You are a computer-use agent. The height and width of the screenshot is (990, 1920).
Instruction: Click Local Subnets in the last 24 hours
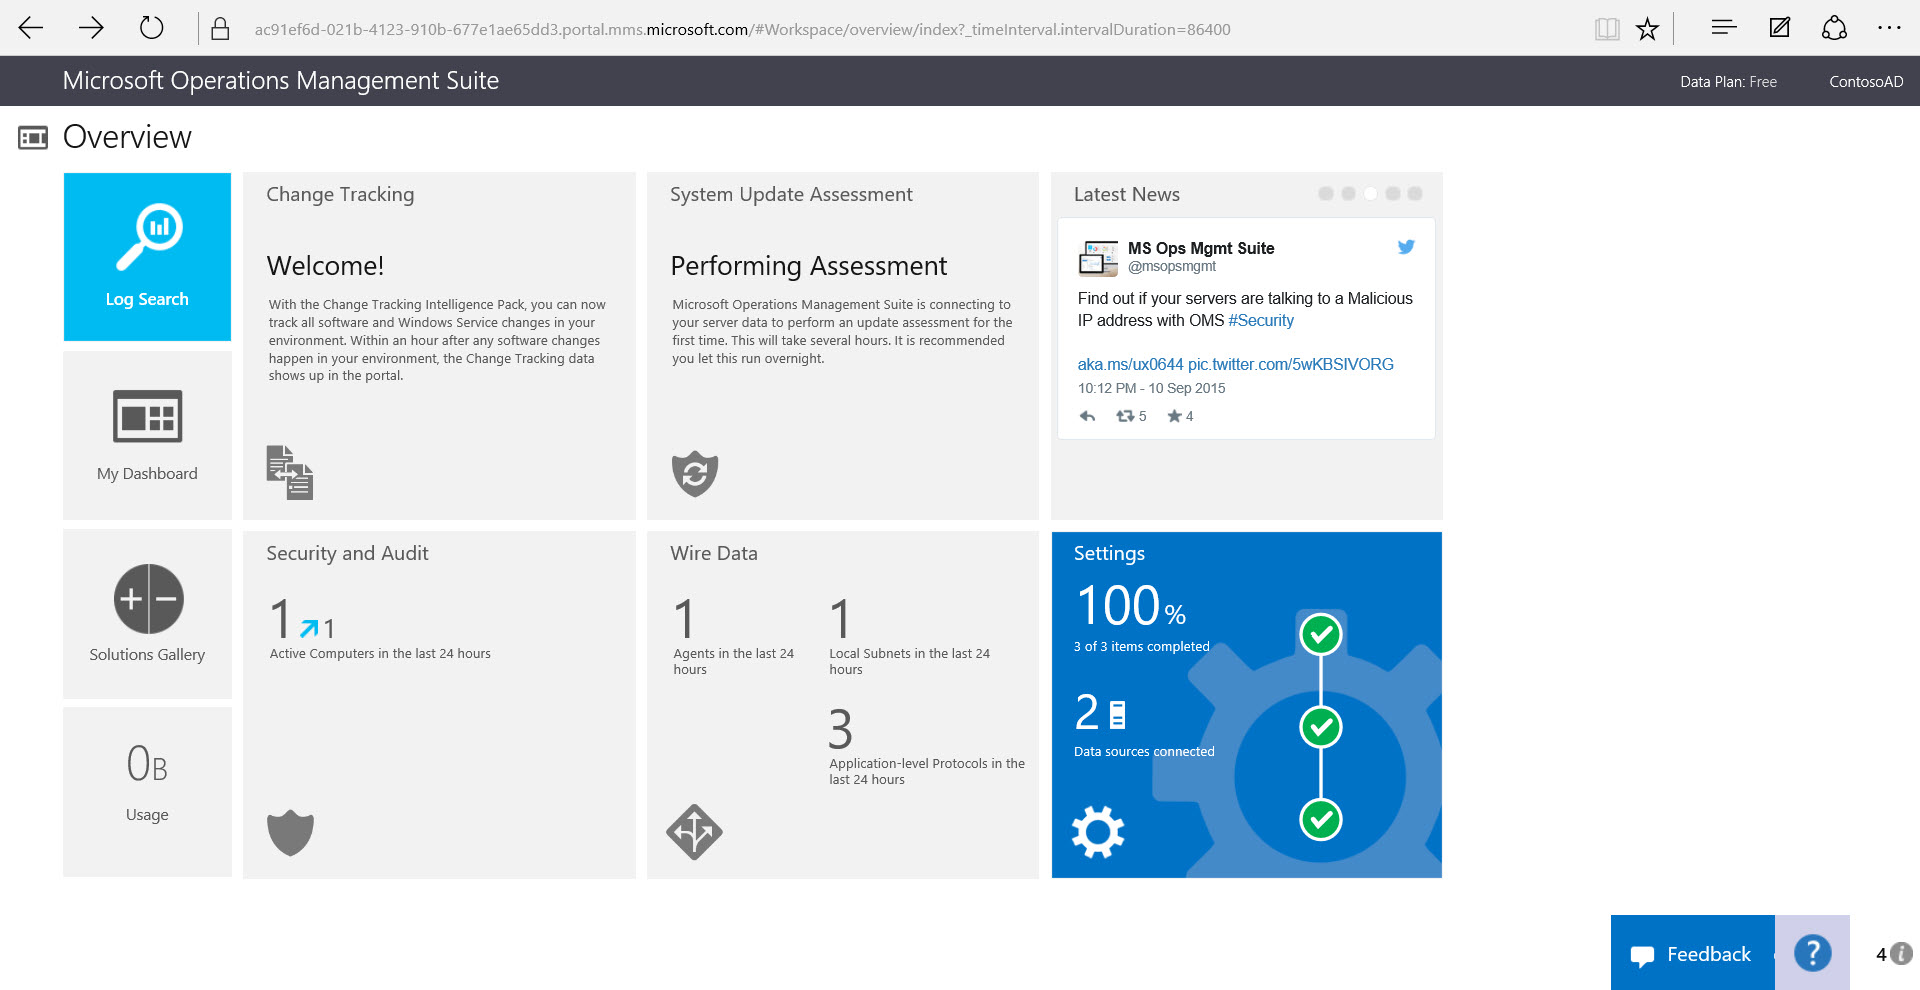click(x=909, y=661)
